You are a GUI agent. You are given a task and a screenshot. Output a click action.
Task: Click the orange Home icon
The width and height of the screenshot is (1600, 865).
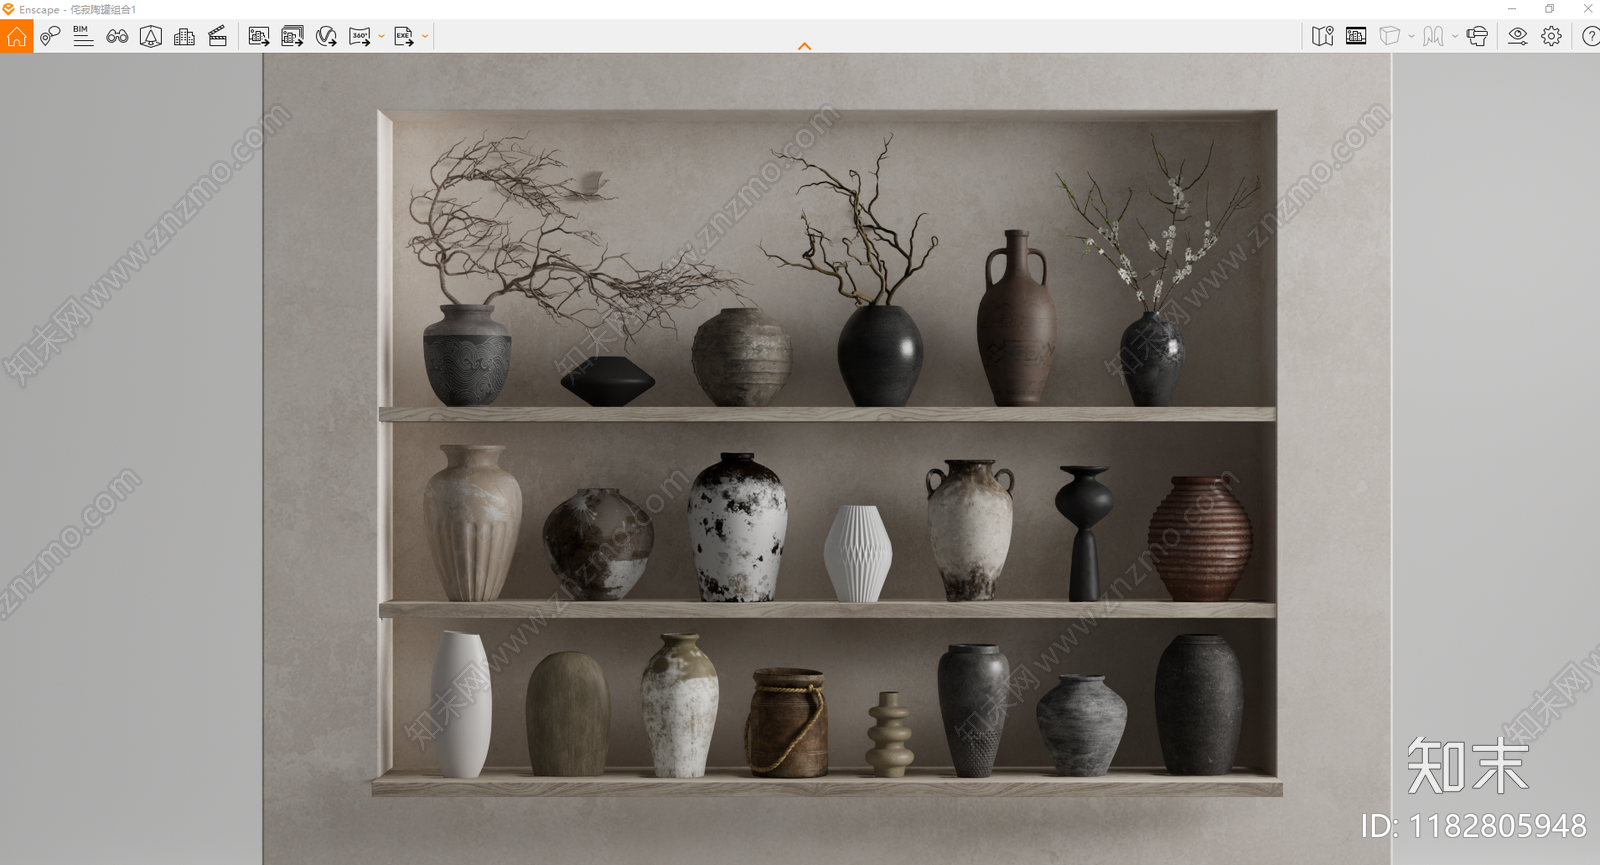16,37
